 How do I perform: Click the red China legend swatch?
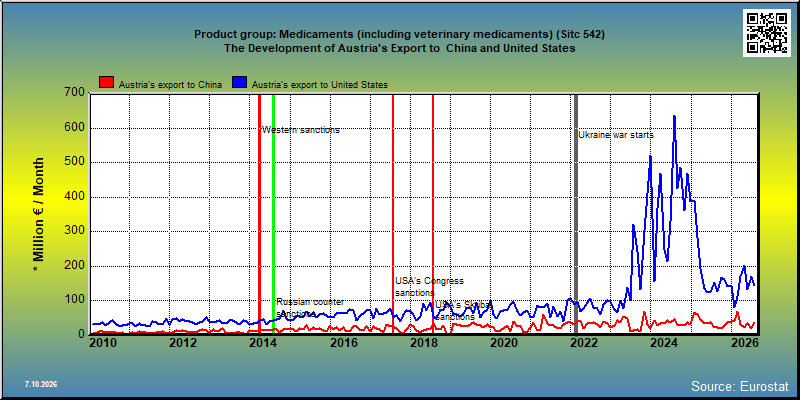(x=107, y=82)
